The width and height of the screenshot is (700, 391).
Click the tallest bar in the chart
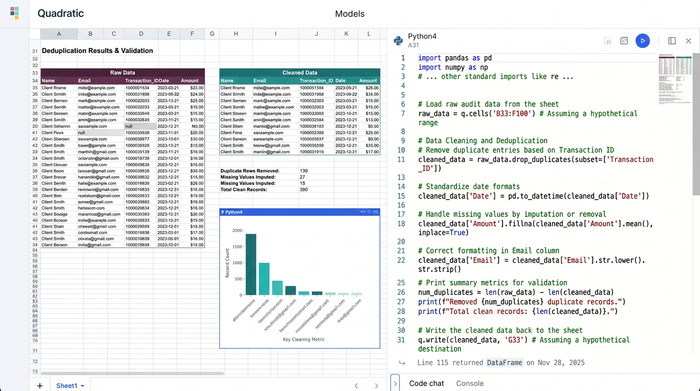point(251,264)
